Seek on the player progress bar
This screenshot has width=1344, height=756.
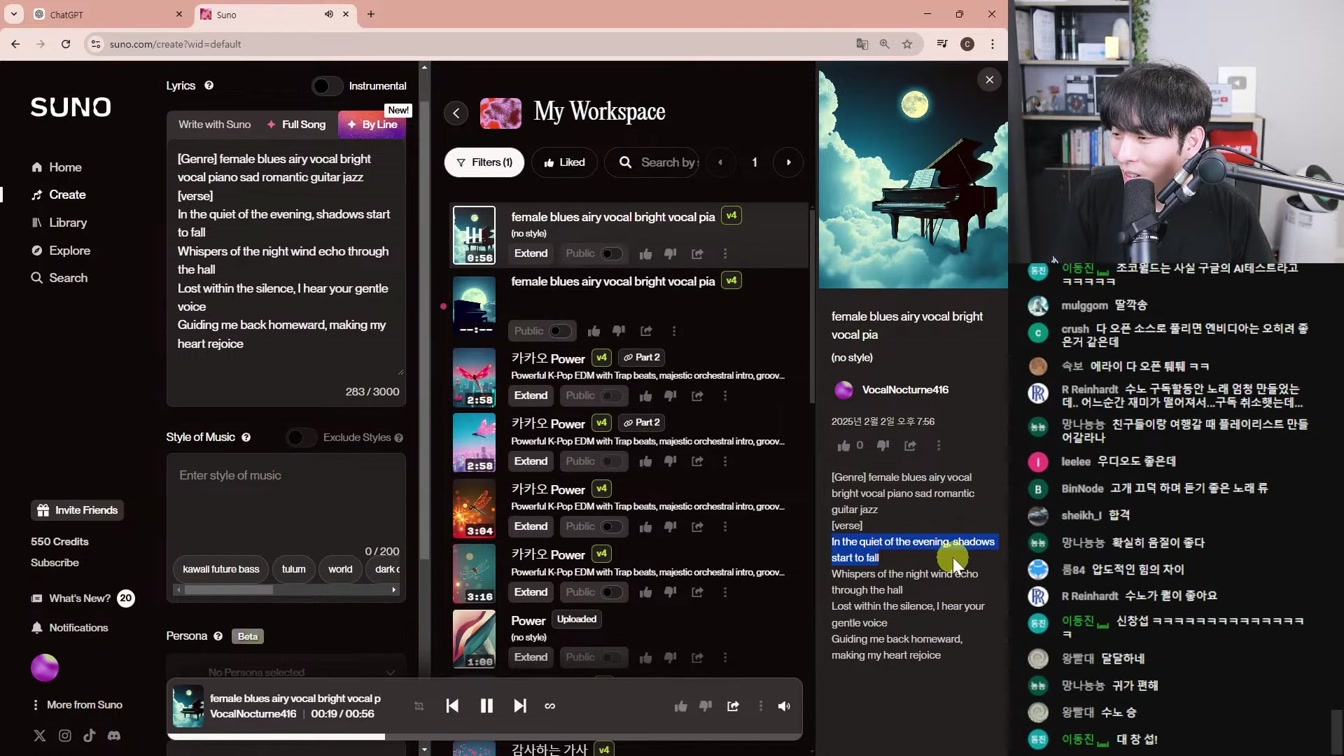coord(484,737)
